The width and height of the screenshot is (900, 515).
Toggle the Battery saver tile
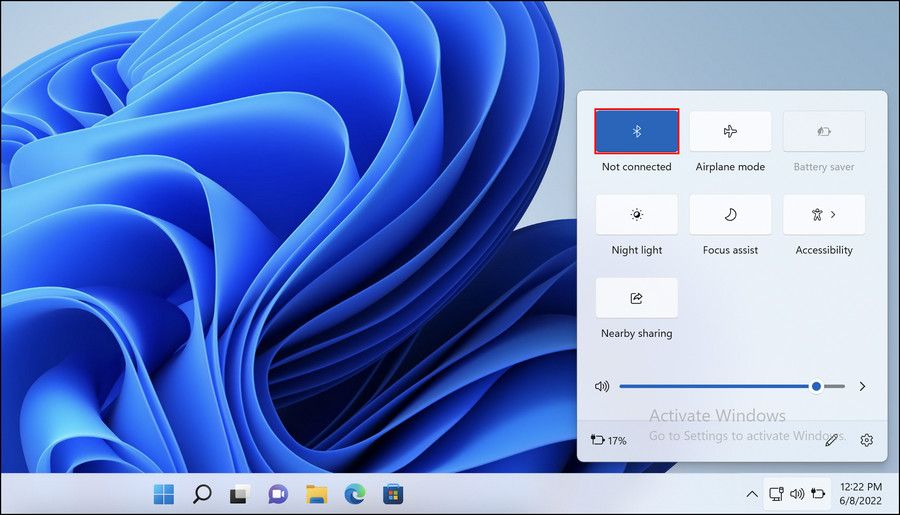click(x=824, y=131)
